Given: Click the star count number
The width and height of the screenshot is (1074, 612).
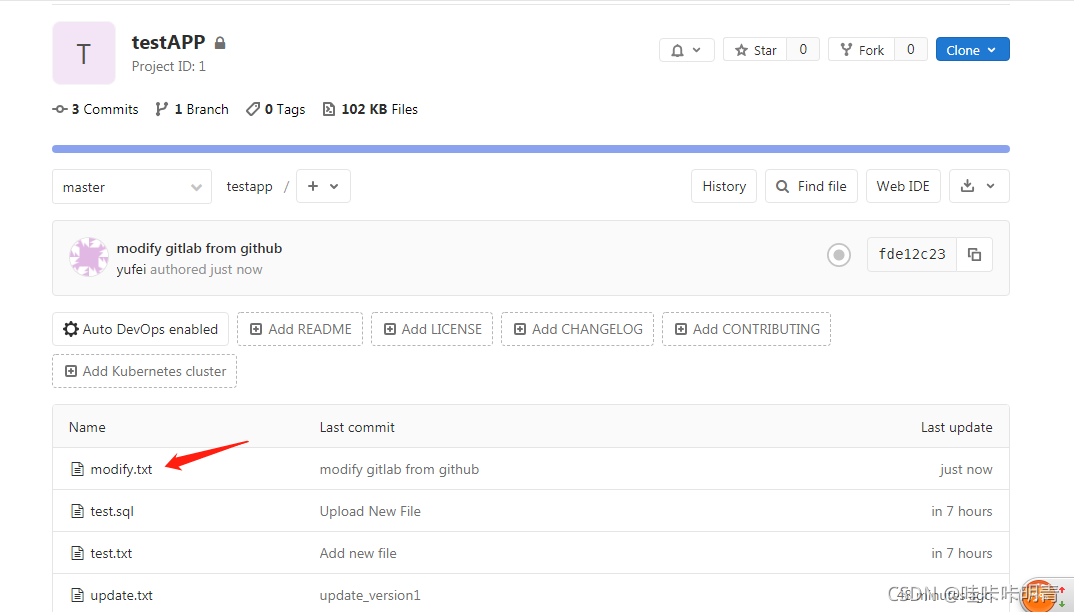Looking at the screenshot, I should pos(803,49).
